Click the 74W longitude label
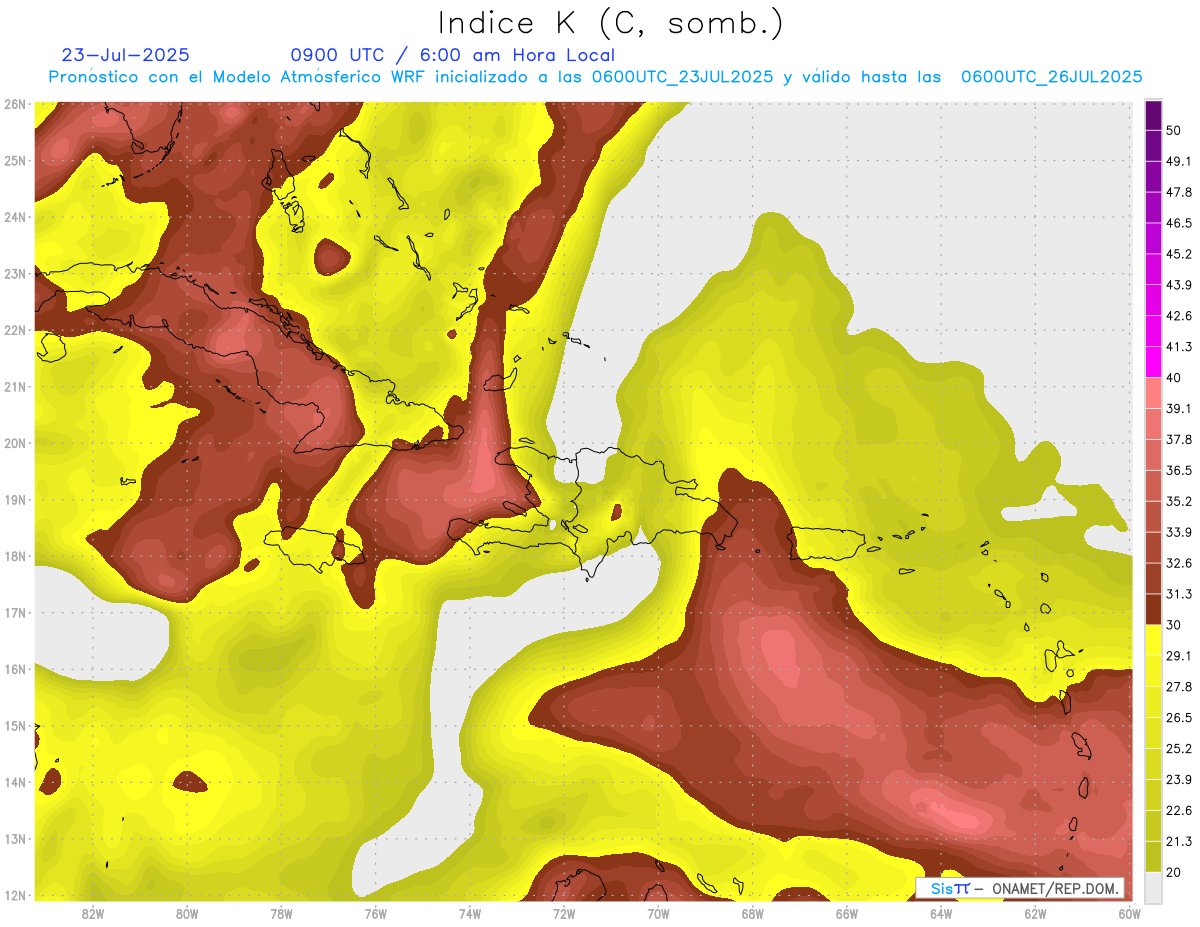 (470, 913)
